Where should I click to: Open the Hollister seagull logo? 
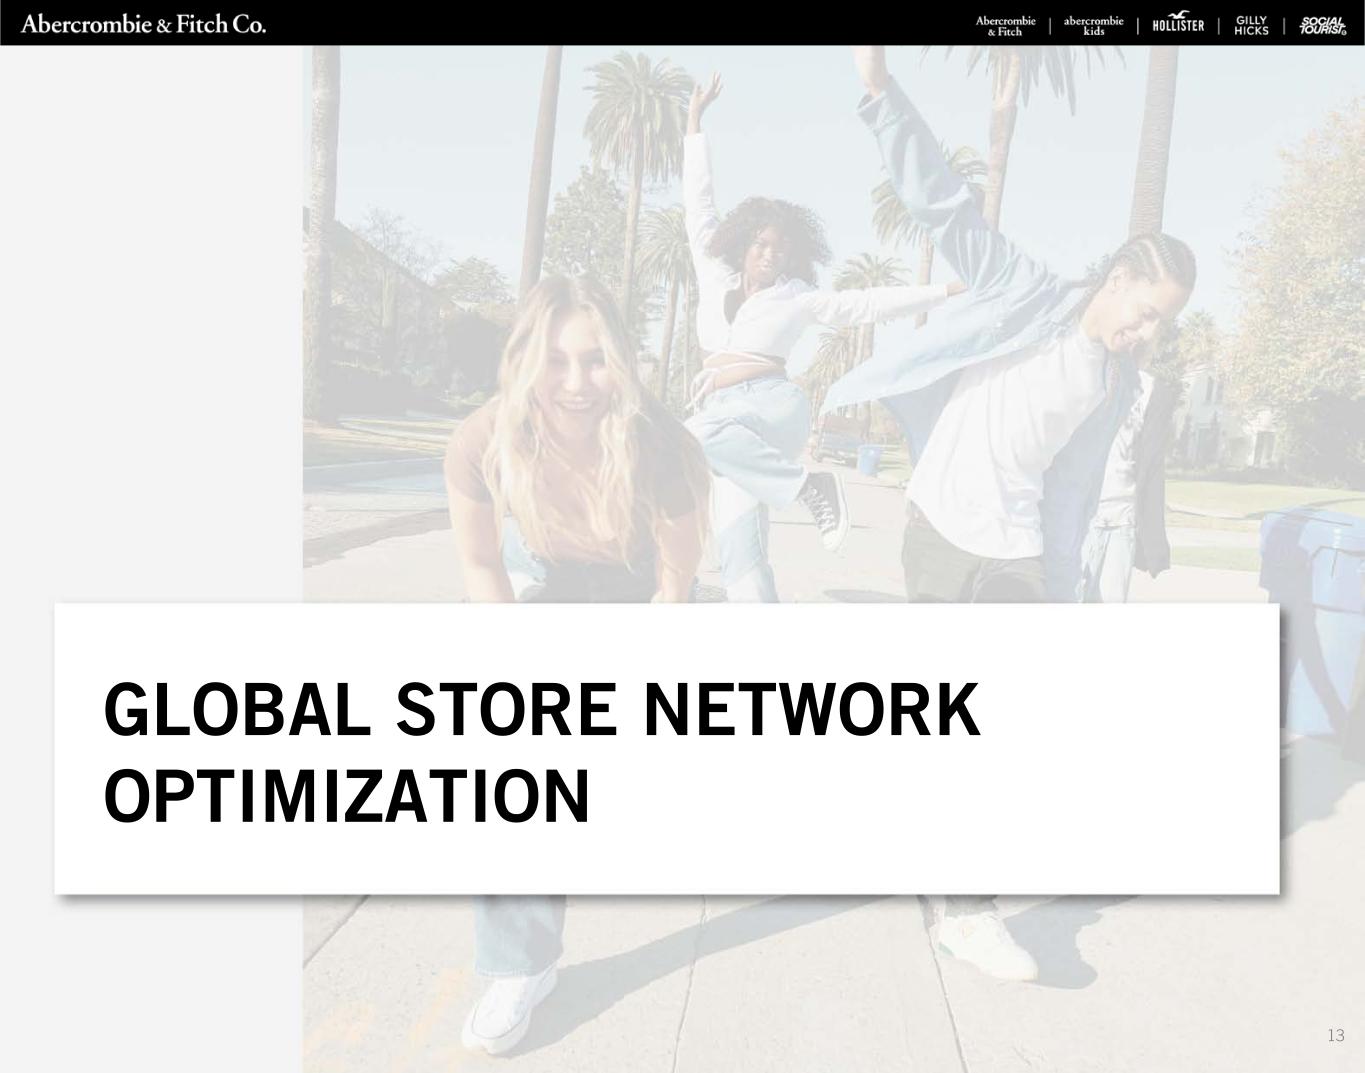[x=1178, y=24]
